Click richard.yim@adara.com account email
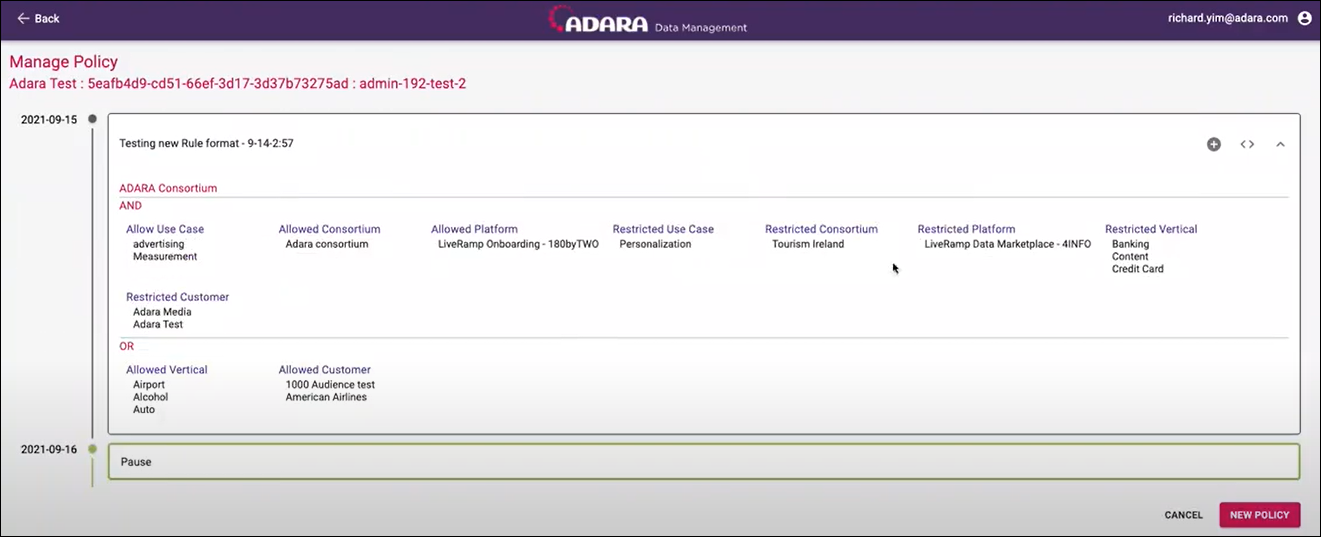1321x537 pixels. tap(1227, 18)
